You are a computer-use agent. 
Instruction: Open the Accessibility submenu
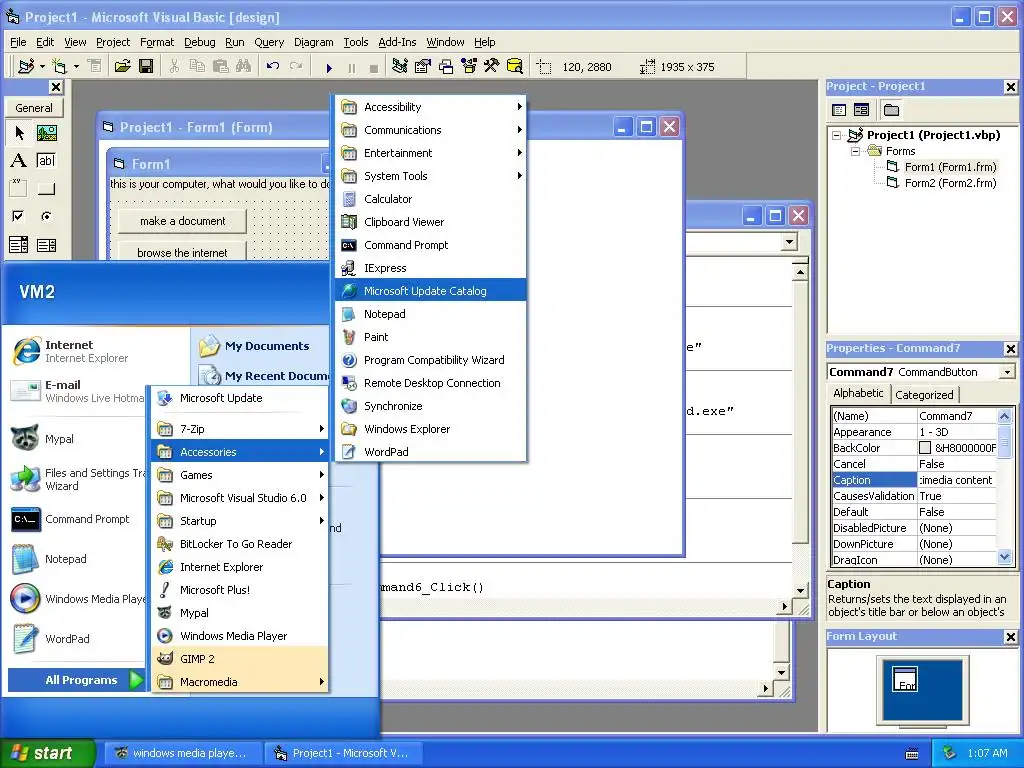coord(431,107)
